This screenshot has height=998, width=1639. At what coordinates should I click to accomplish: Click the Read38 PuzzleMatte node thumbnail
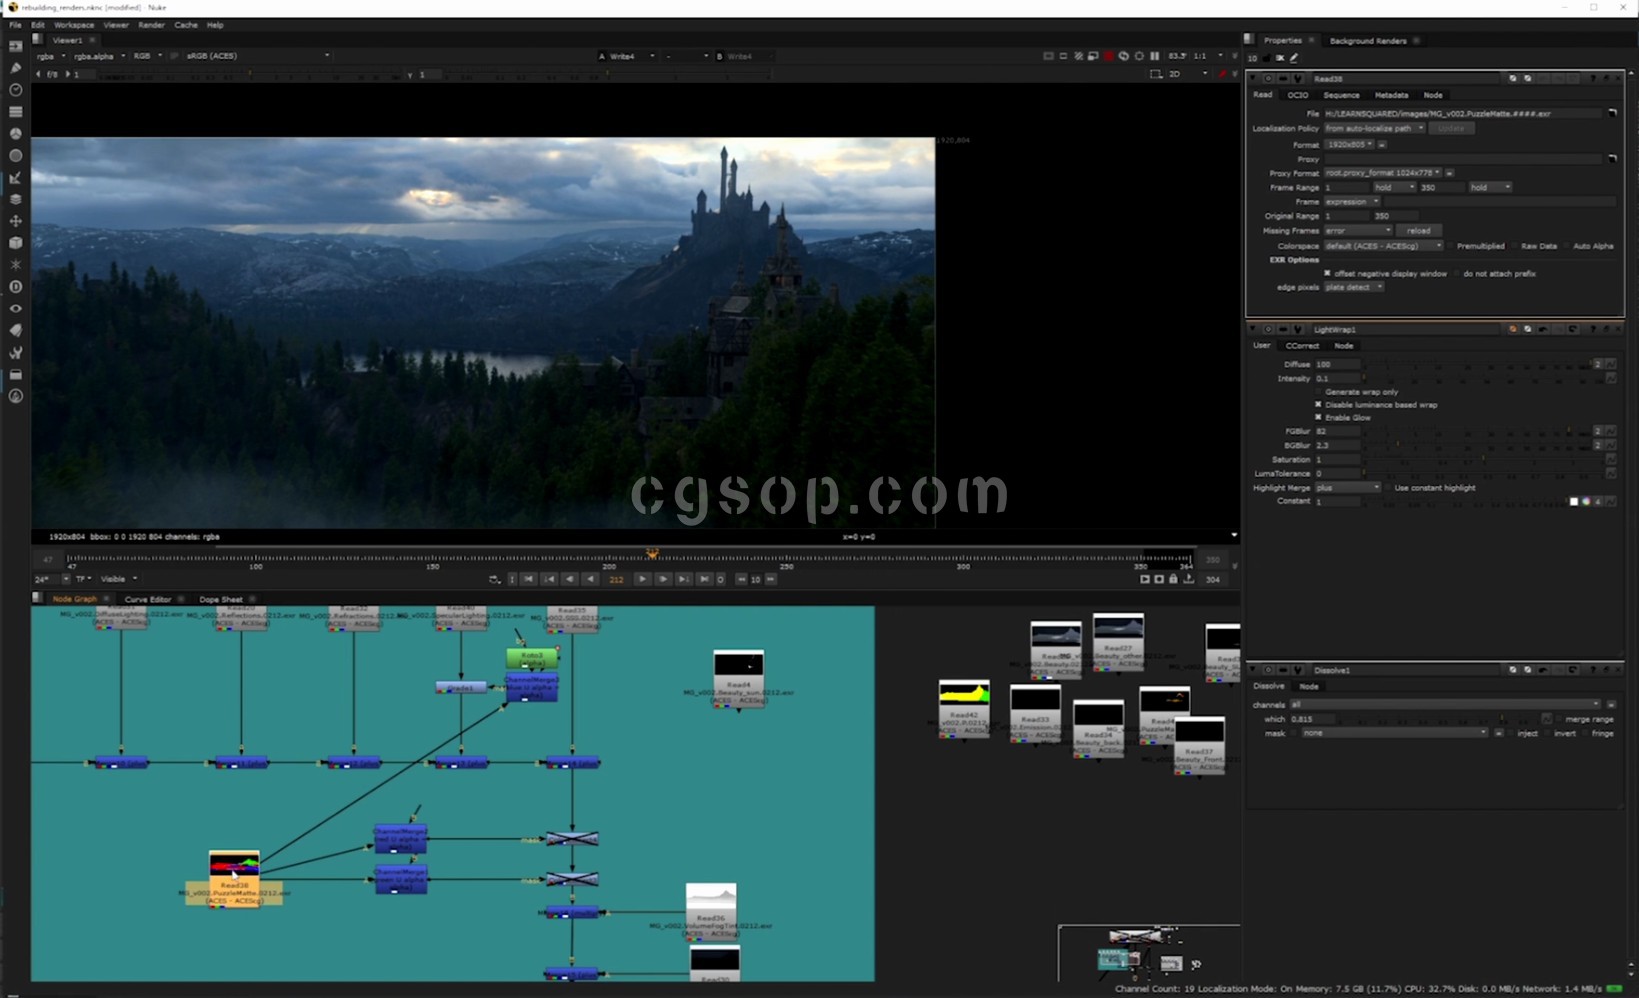234,864
